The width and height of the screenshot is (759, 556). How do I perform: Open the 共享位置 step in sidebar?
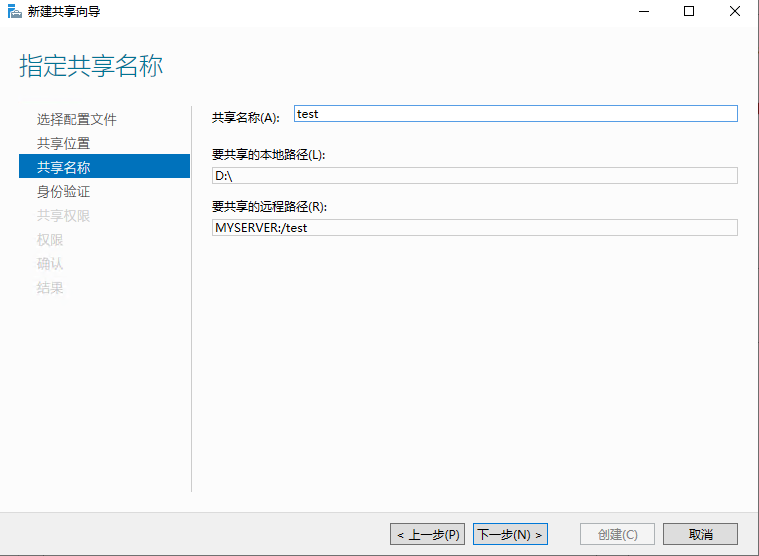pos(63,143)
